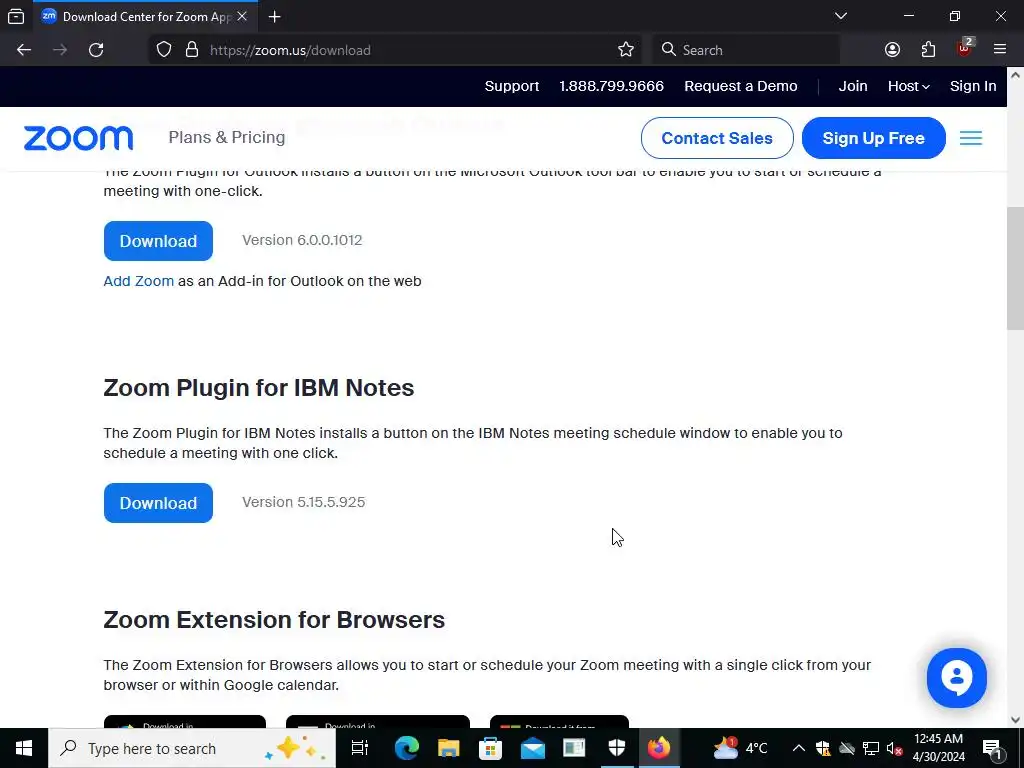Click the Zoom Extension for Browsers heading

[274, 620]
